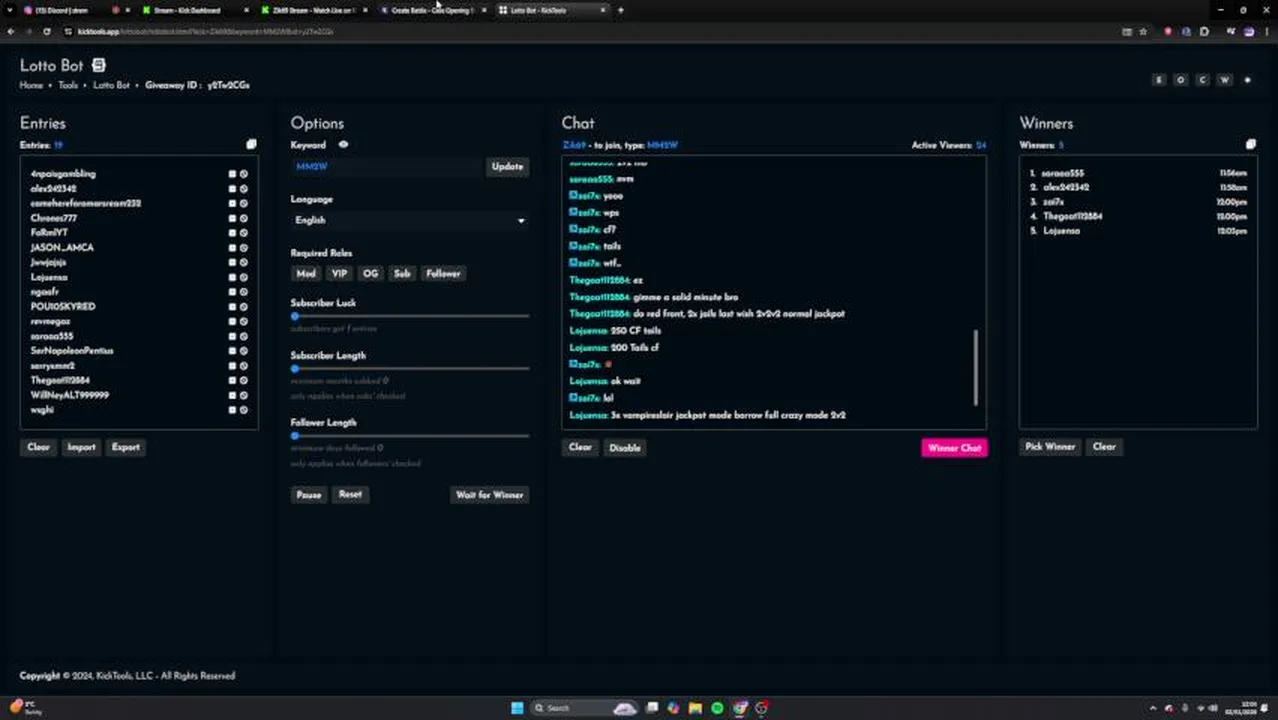This screenshot has width=1278, height=720.
Task: Toggle keyword visibility eye icon
Action: click(343, 145)
